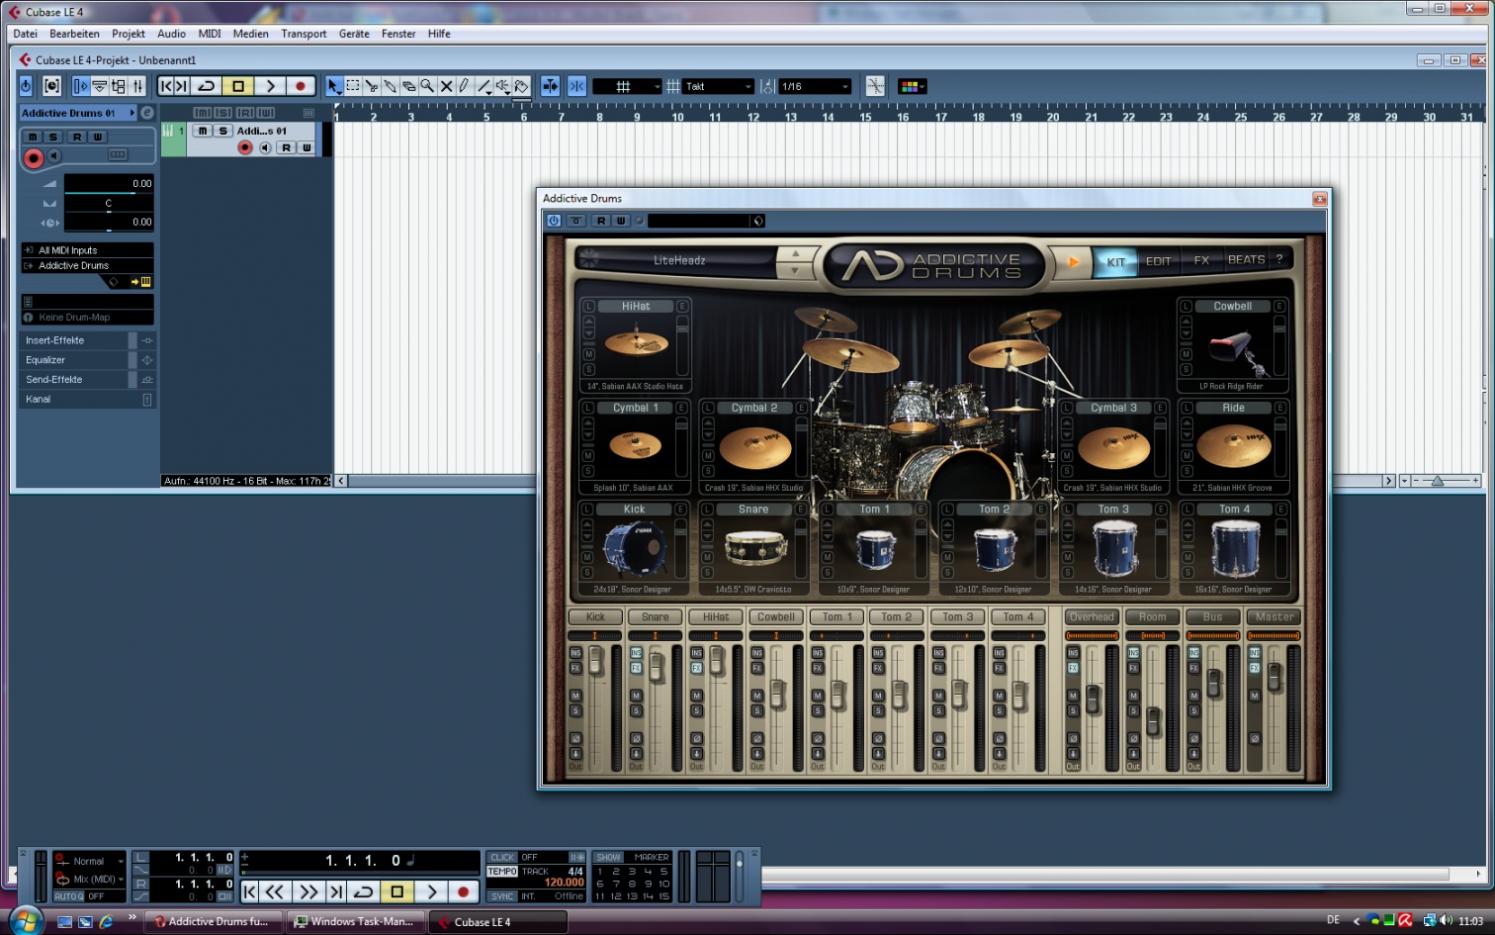Toggle the toolbar Cycle loop button

207,86
